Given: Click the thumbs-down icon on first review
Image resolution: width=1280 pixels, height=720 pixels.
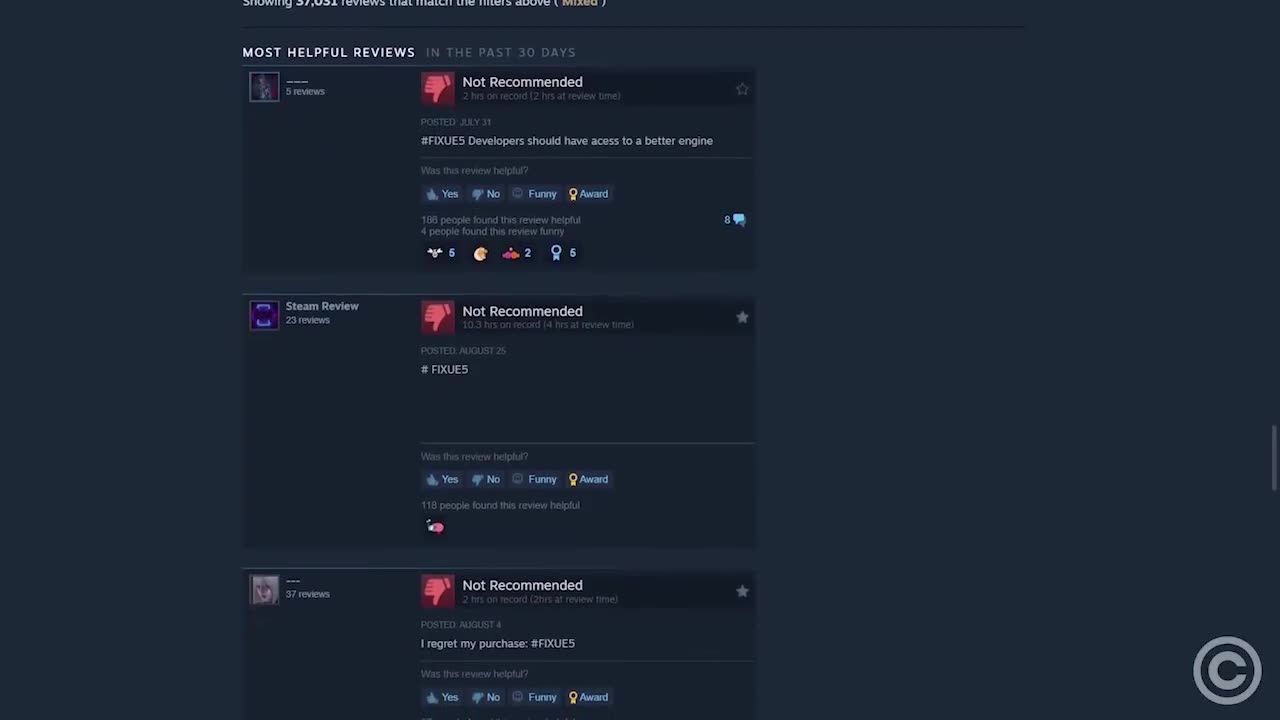Looking at the screenshot, I should 437,88.
